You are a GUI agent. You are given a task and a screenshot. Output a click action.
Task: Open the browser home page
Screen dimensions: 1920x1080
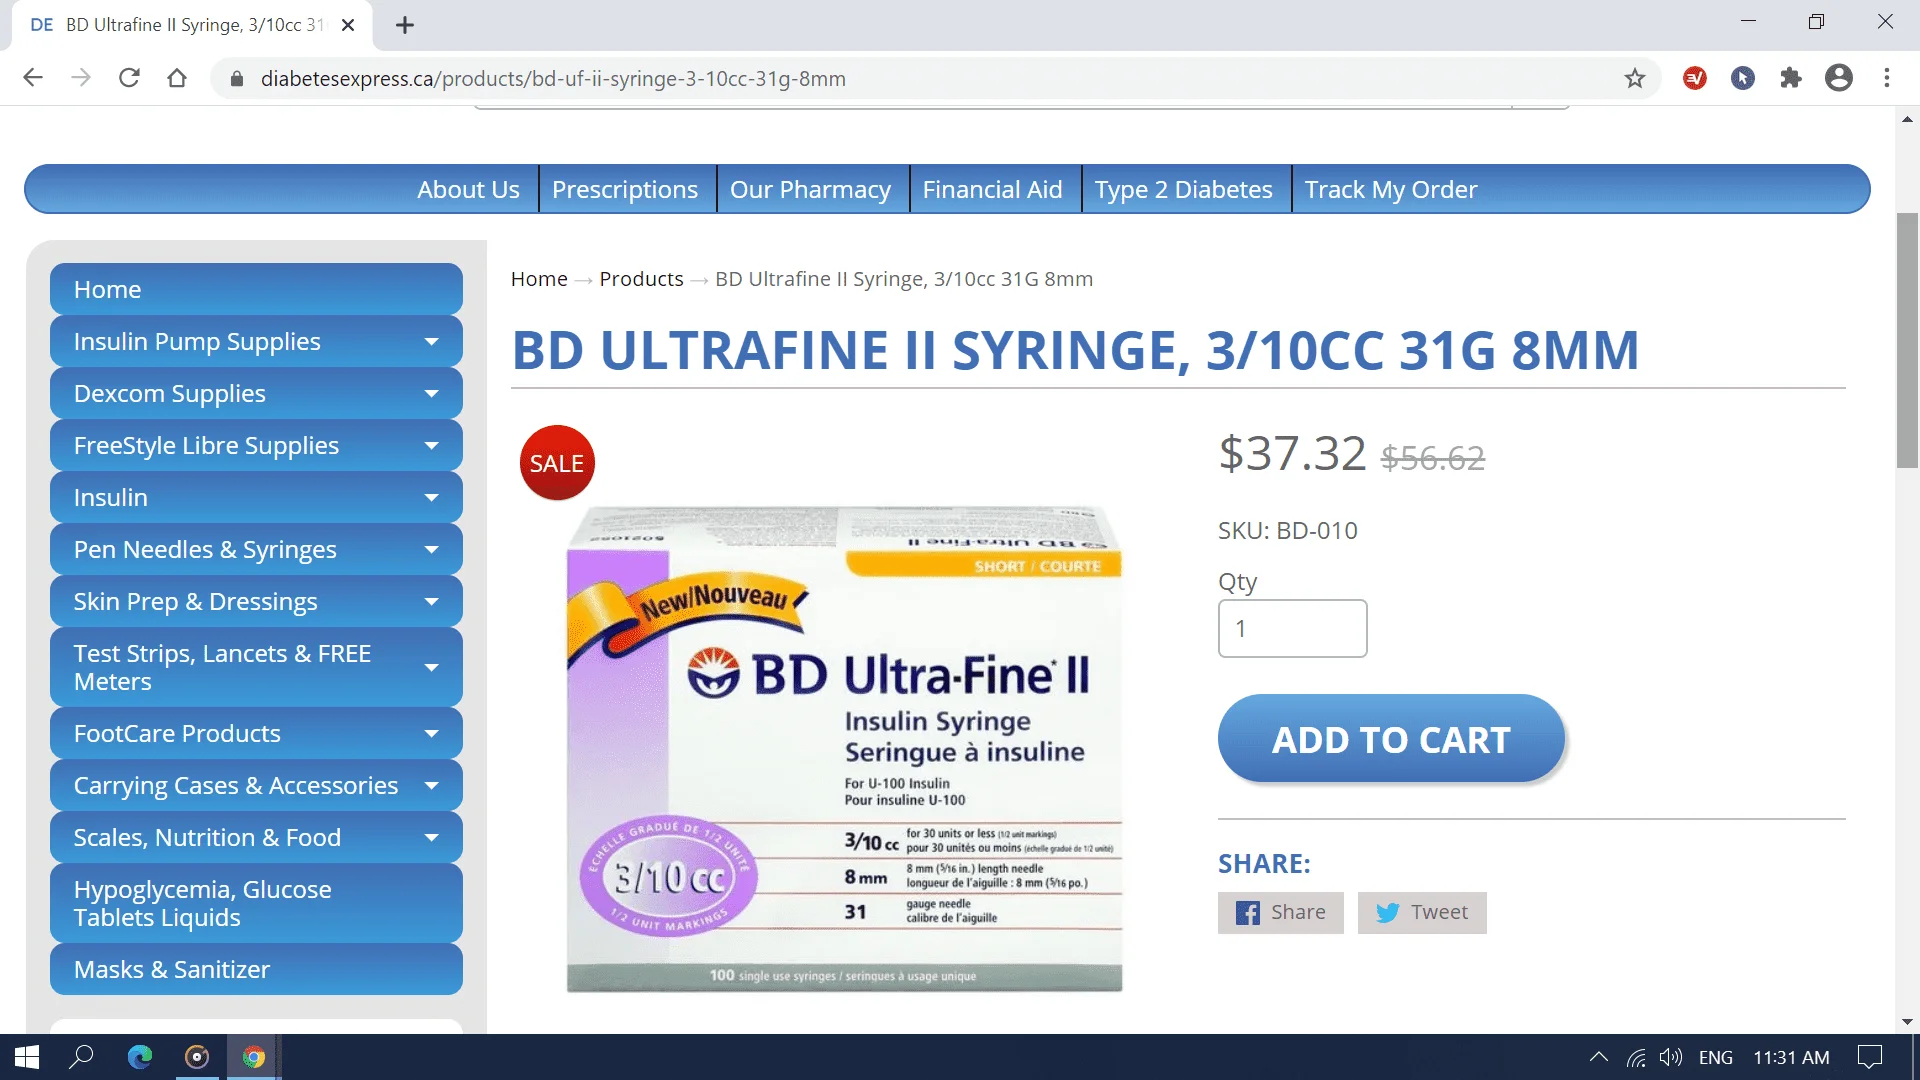pyautogui.click(x=177, y=78)
